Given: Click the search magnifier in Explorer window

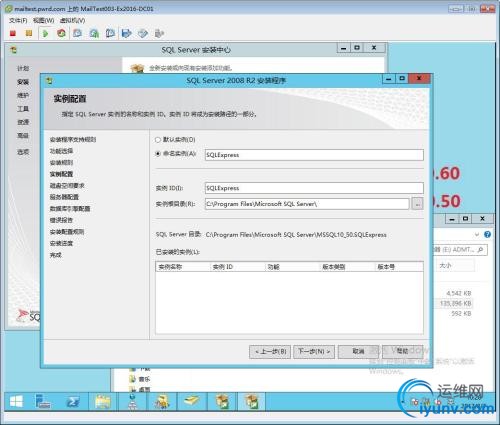Looking at the screenshot, I should pos(480,249).
